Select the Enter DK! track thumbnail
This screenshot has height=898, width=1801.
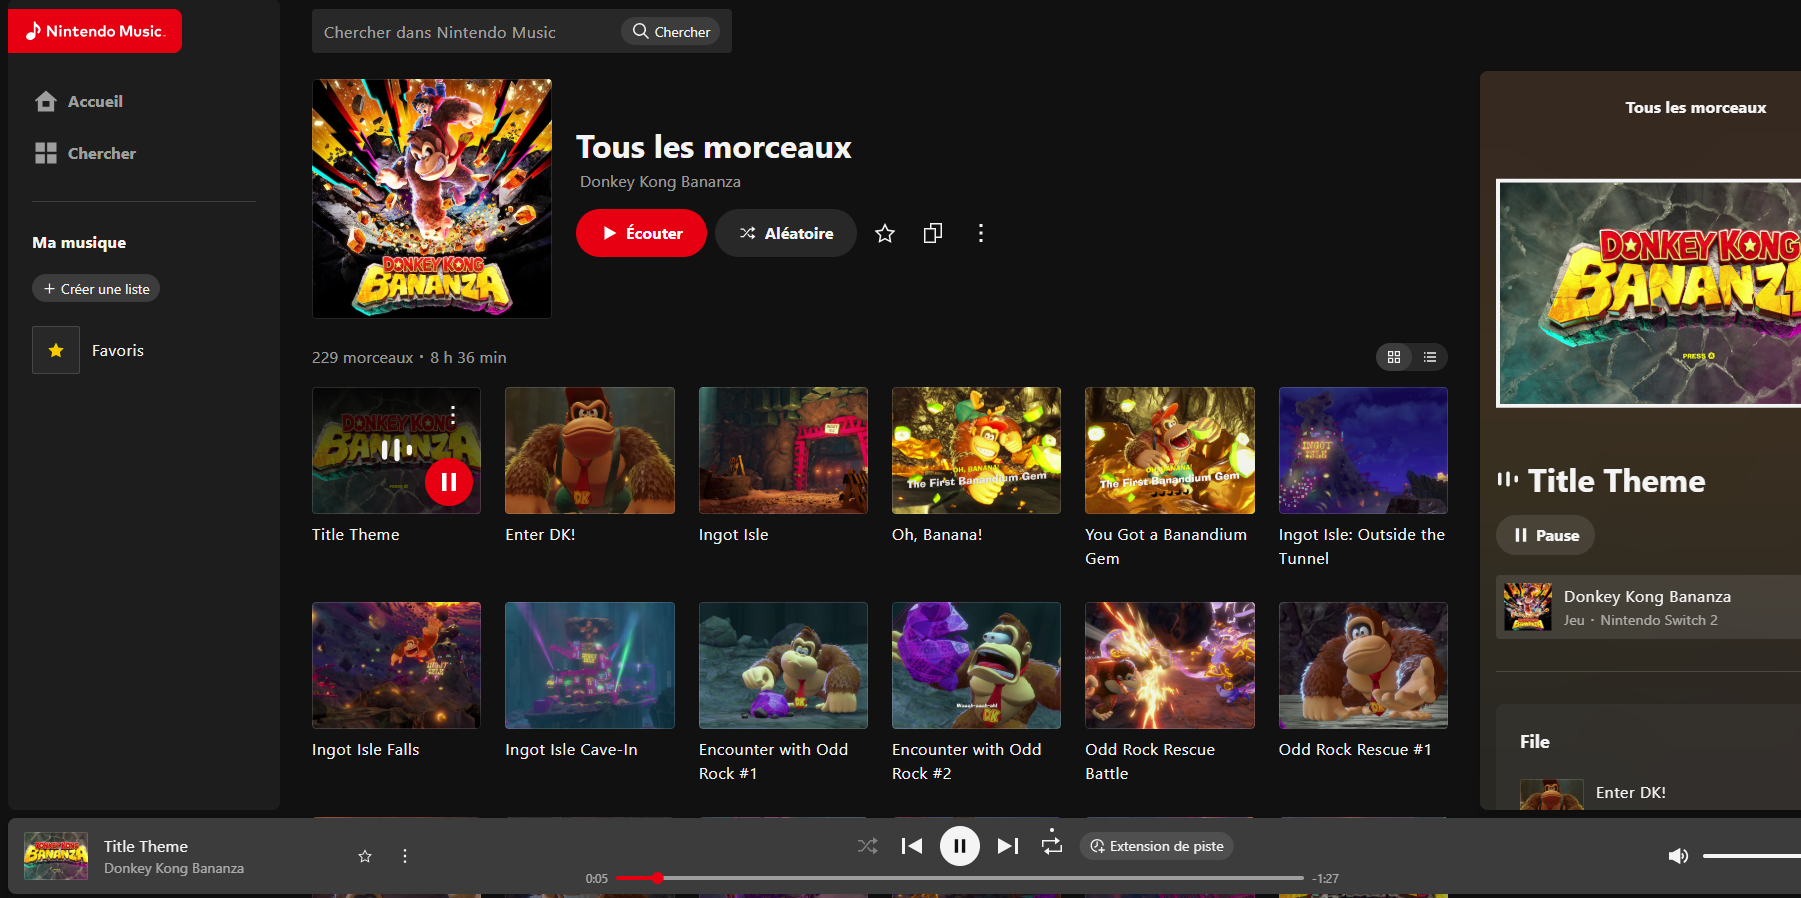click(x=590, y=450)
